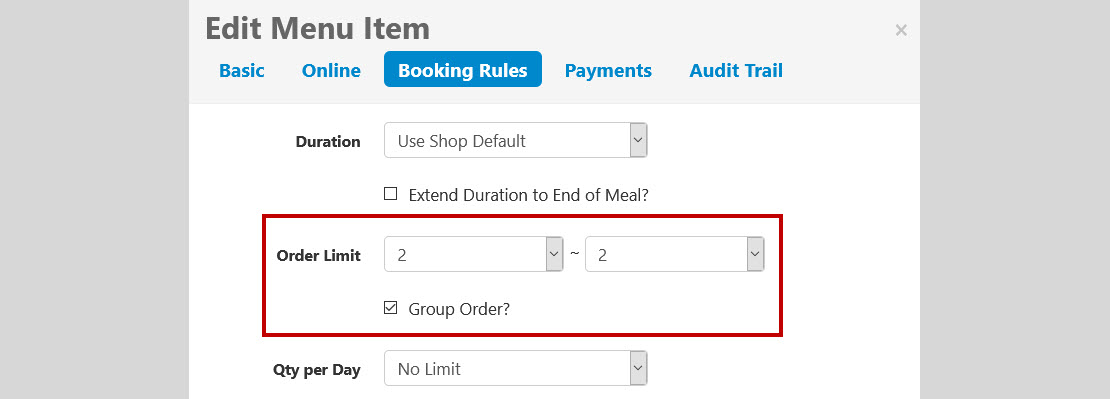Click the 'Extend Duration to End of Meal?' label
1110x399 pixels.
click(528, 195)
